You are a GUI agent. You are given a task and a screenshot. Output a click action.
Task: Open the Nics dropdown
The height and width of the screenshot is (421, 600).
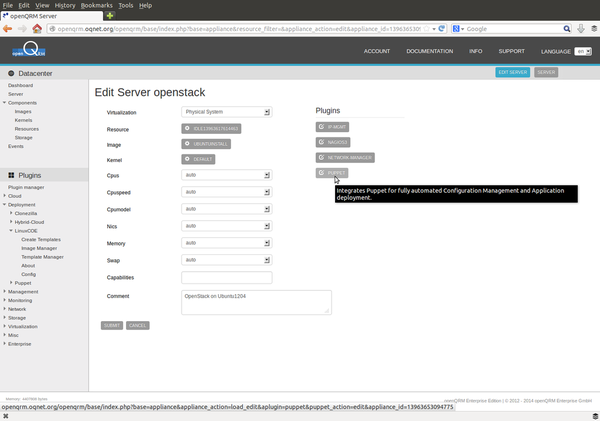(x=227, y=226)
